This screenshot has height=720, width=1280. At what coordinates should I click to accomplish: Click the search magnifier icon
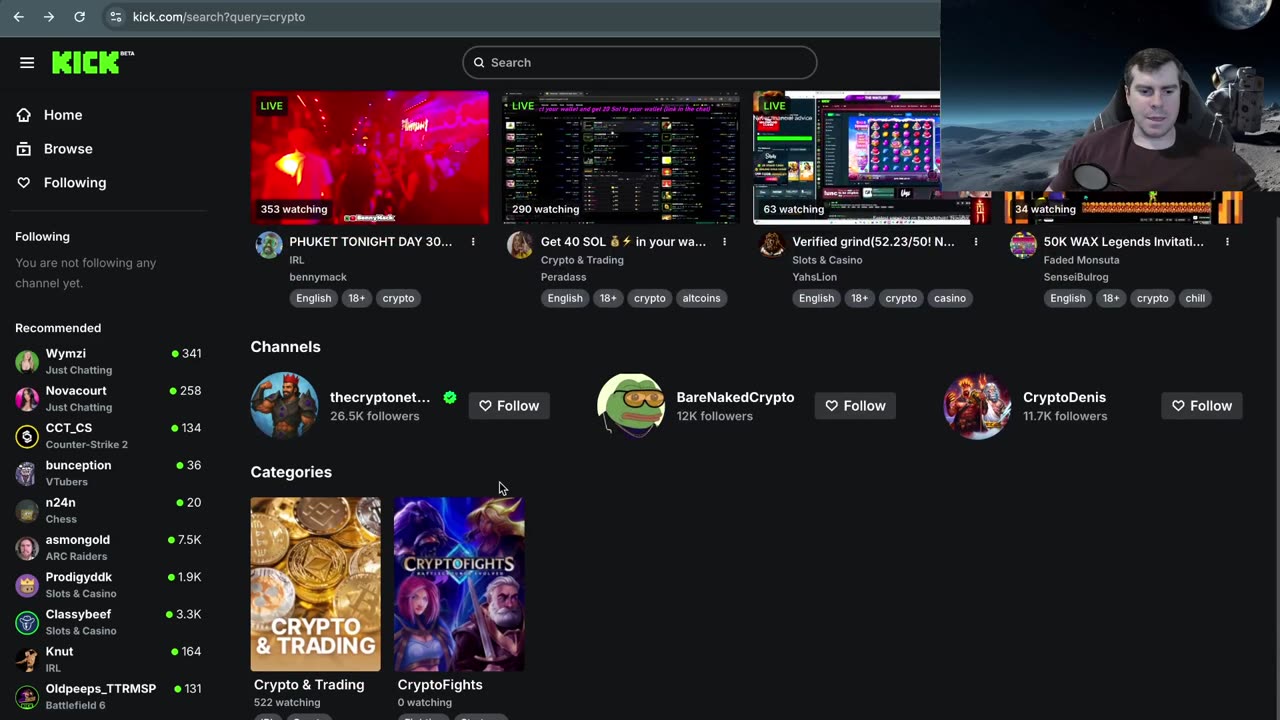(479, 62)
